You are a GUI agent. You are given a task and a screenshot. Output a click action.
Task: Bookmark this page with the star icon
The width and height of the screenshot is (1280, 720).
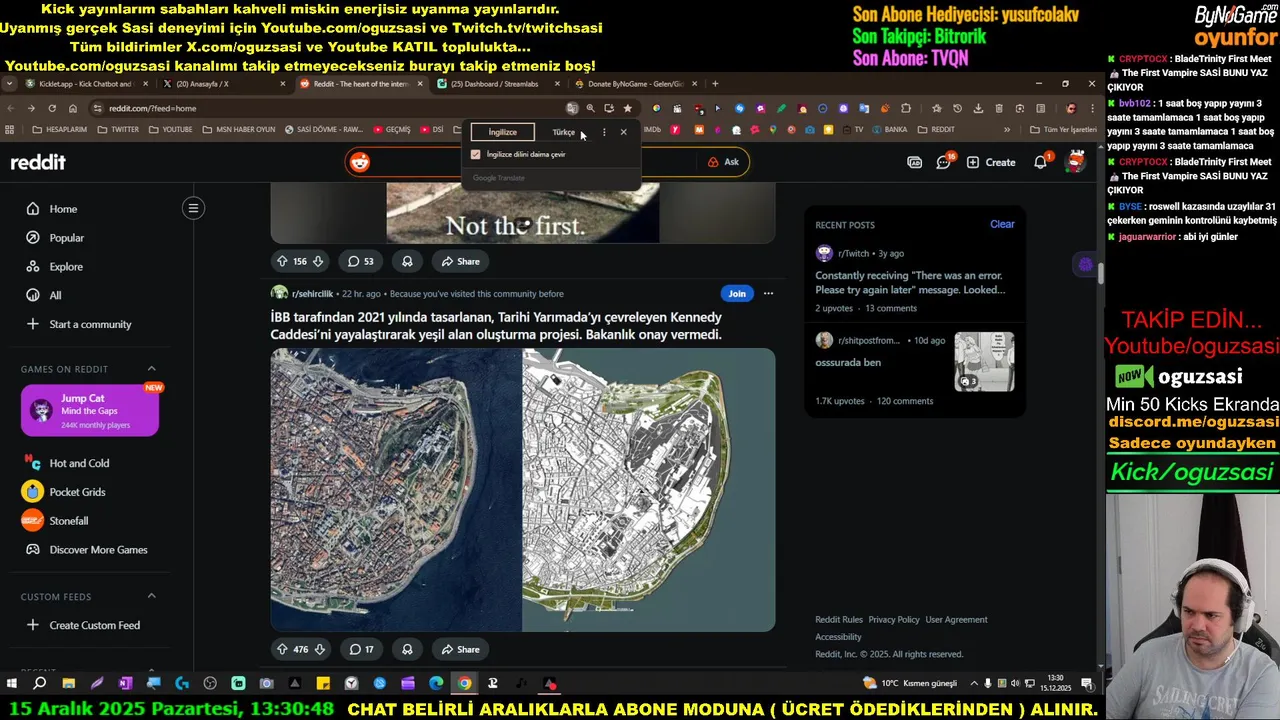[x=627, y=108]
